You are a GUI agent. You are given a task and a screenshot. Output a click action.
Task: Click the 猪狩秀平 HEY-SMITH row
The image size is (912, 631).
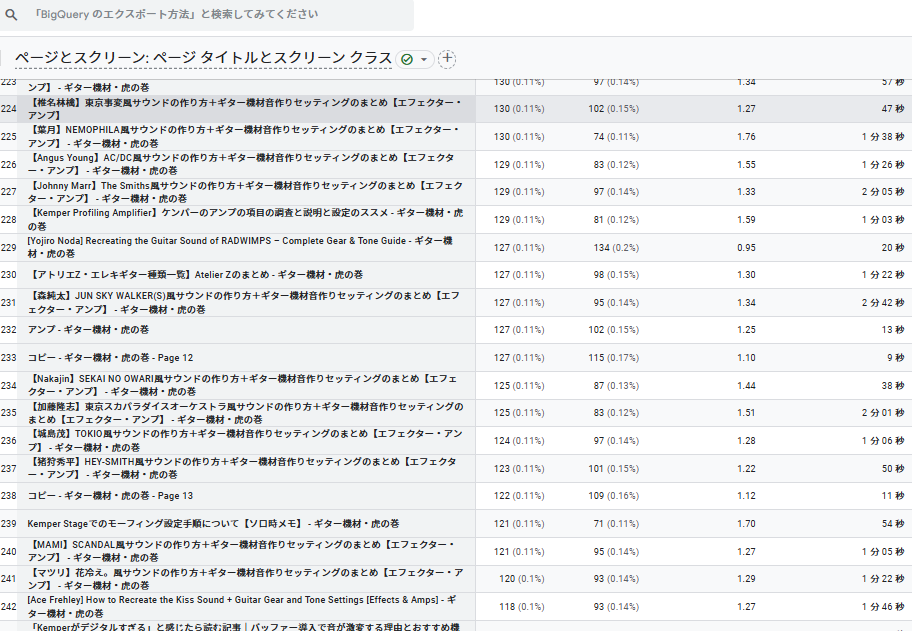click(x=245, y=468)
